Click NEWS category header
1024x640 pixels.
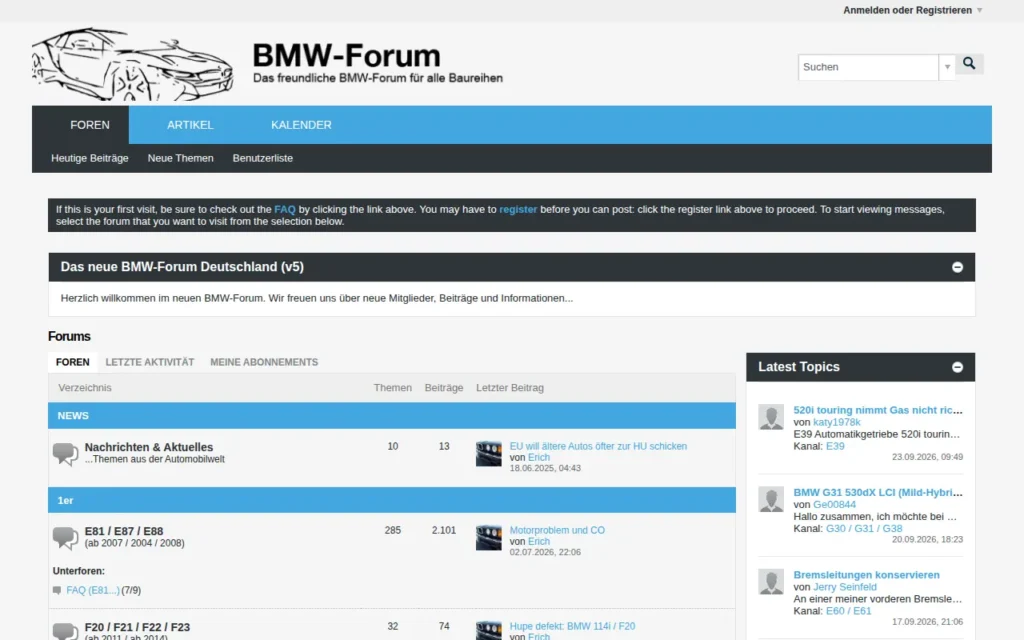tap(392, 416)
